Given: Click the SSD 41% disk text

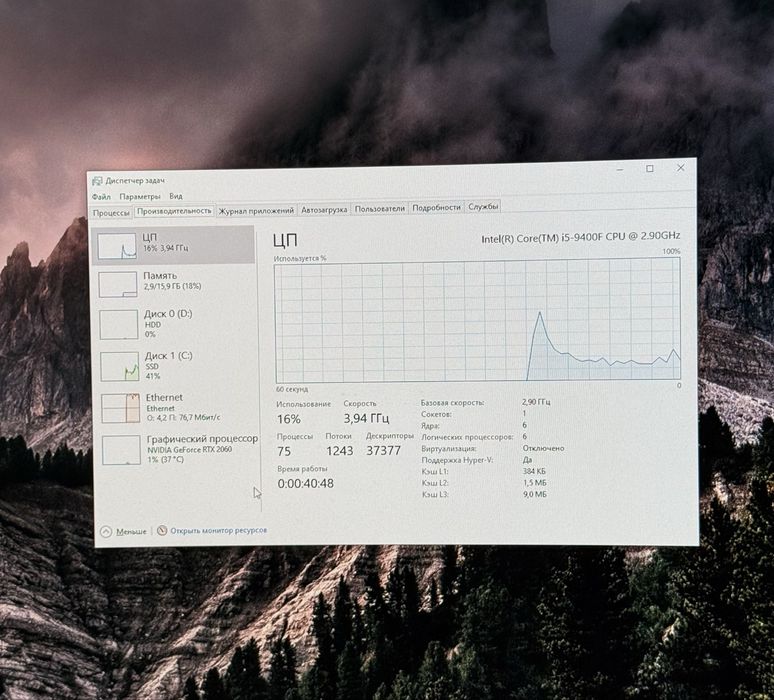Looking at the screenshot, I should click(x=153, y=371).
